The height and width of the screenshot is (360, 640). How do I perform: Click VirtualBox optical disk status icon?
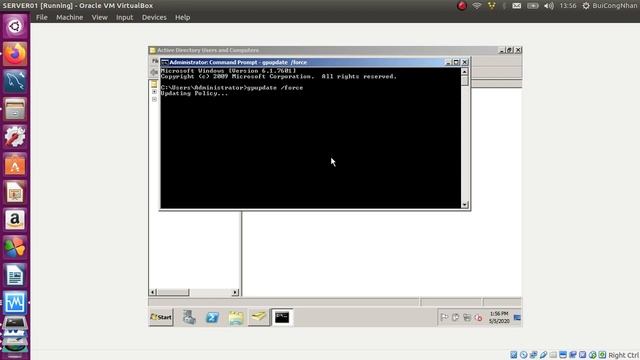pos(524,355)
